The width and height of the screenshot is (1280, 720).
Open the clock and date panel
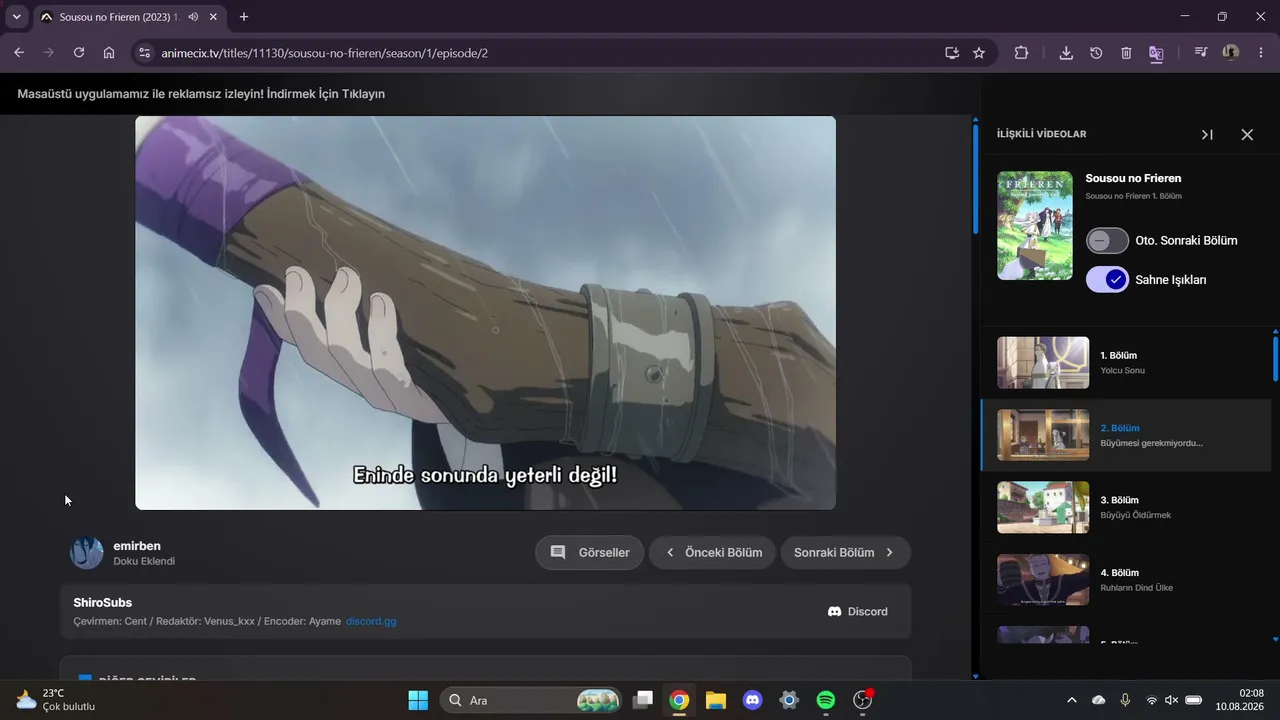pyautogui.click(x=1238, y=700)
